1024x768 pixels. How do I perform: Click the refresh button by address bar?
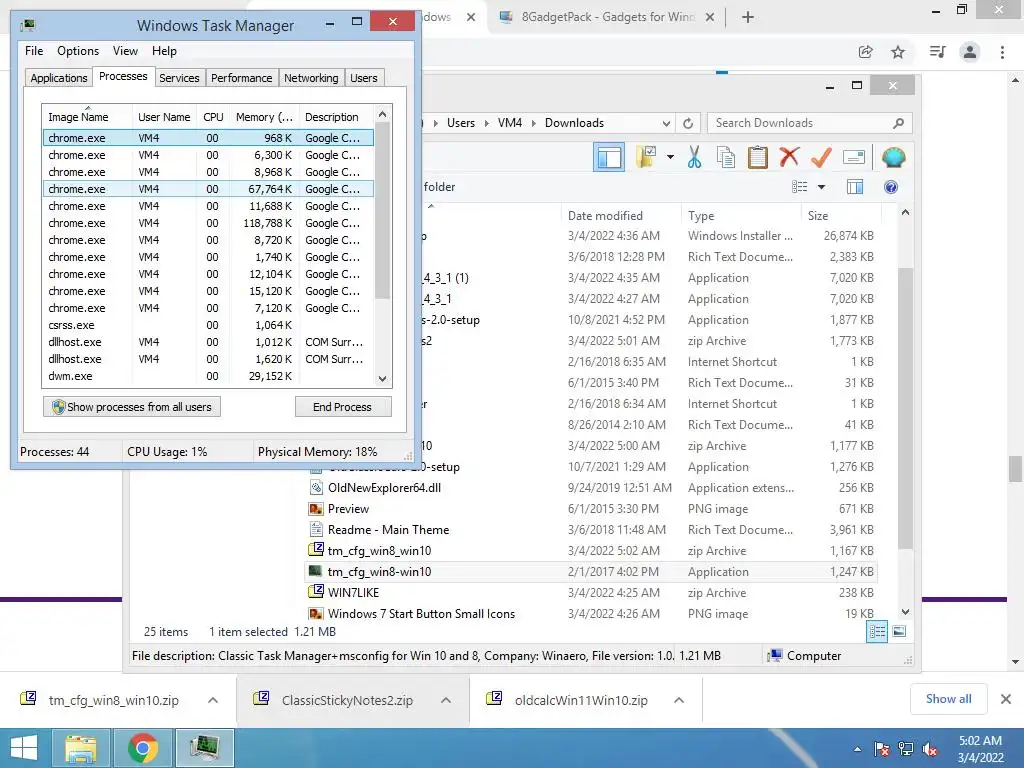click(x=688, y=123)
